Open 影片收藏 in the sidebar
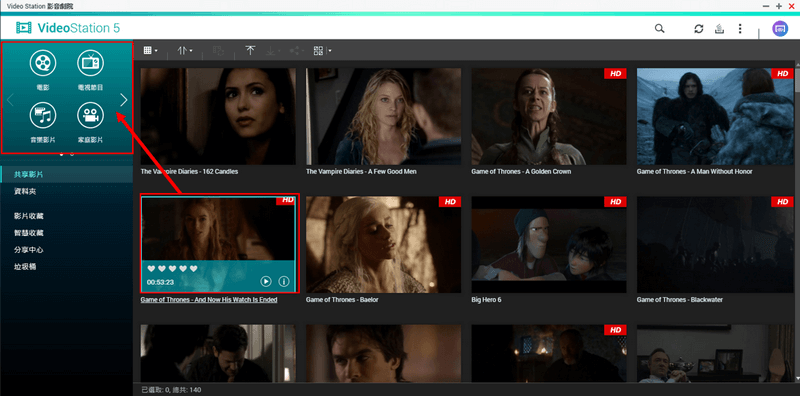Image resolution: width=800 pixels, height=396 pixels. coord(29,216)
